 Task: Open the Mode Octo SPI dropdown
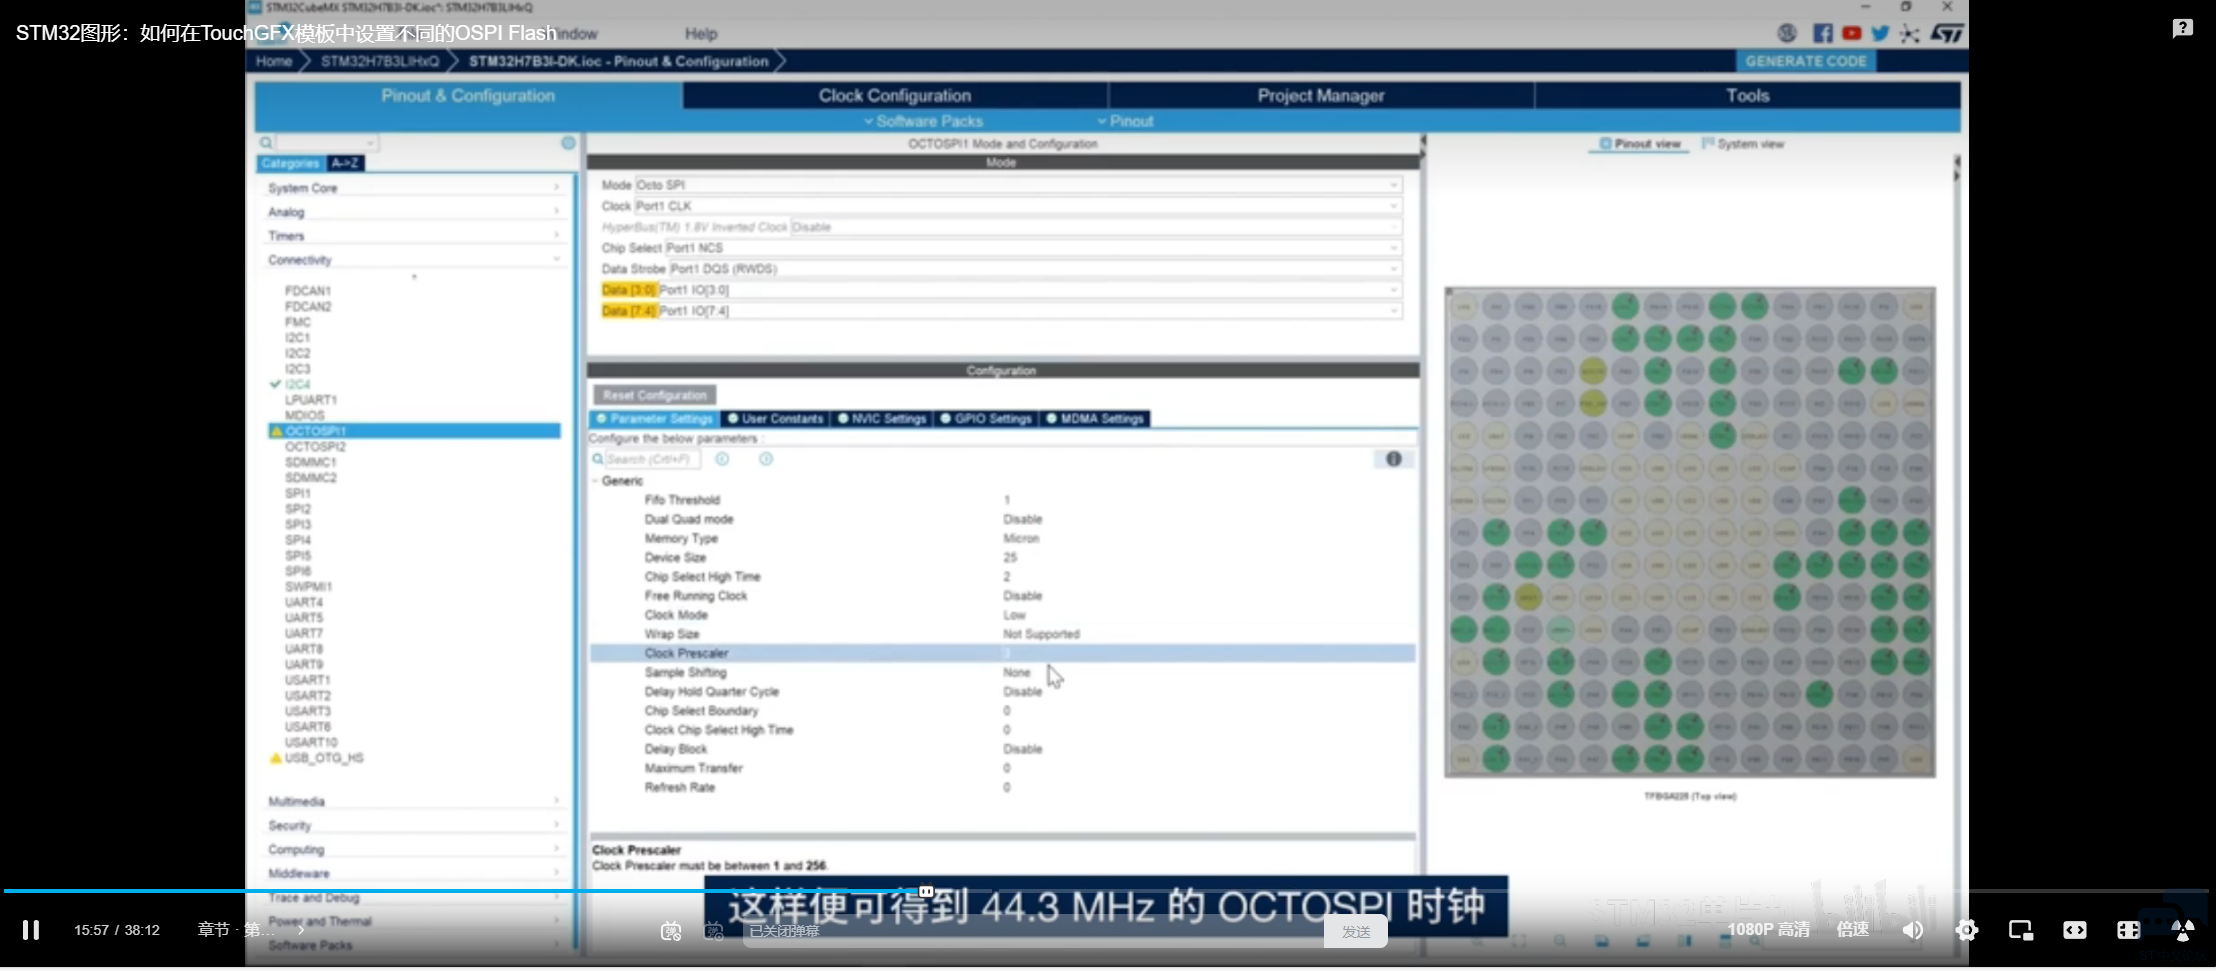pos(1018,185)
